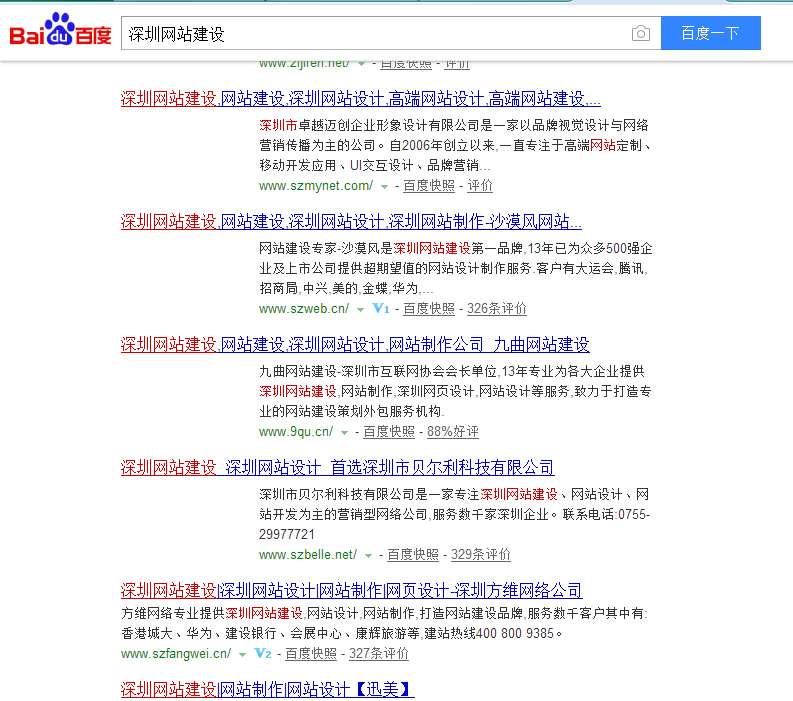This screenshot has height=701, width=793.
Task: Open result title 首选深圳市贝尔利科技有限公司
Action: [x=337, y=467]
